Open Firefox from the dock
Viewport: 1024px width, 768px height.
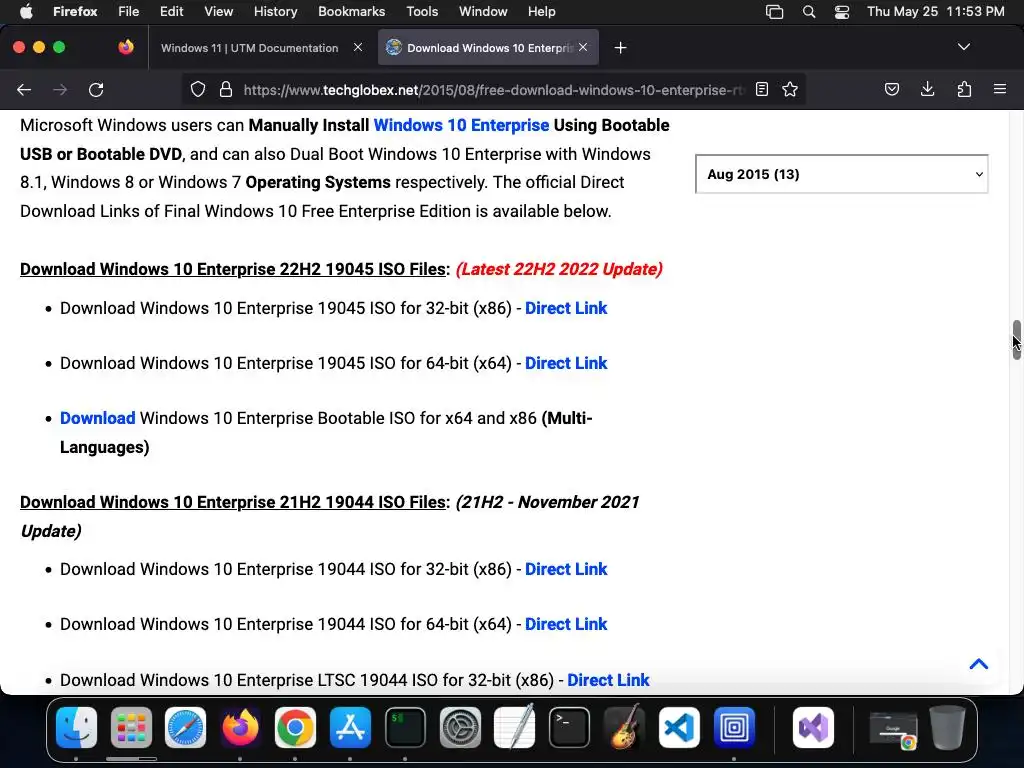[x=240, y=727]
